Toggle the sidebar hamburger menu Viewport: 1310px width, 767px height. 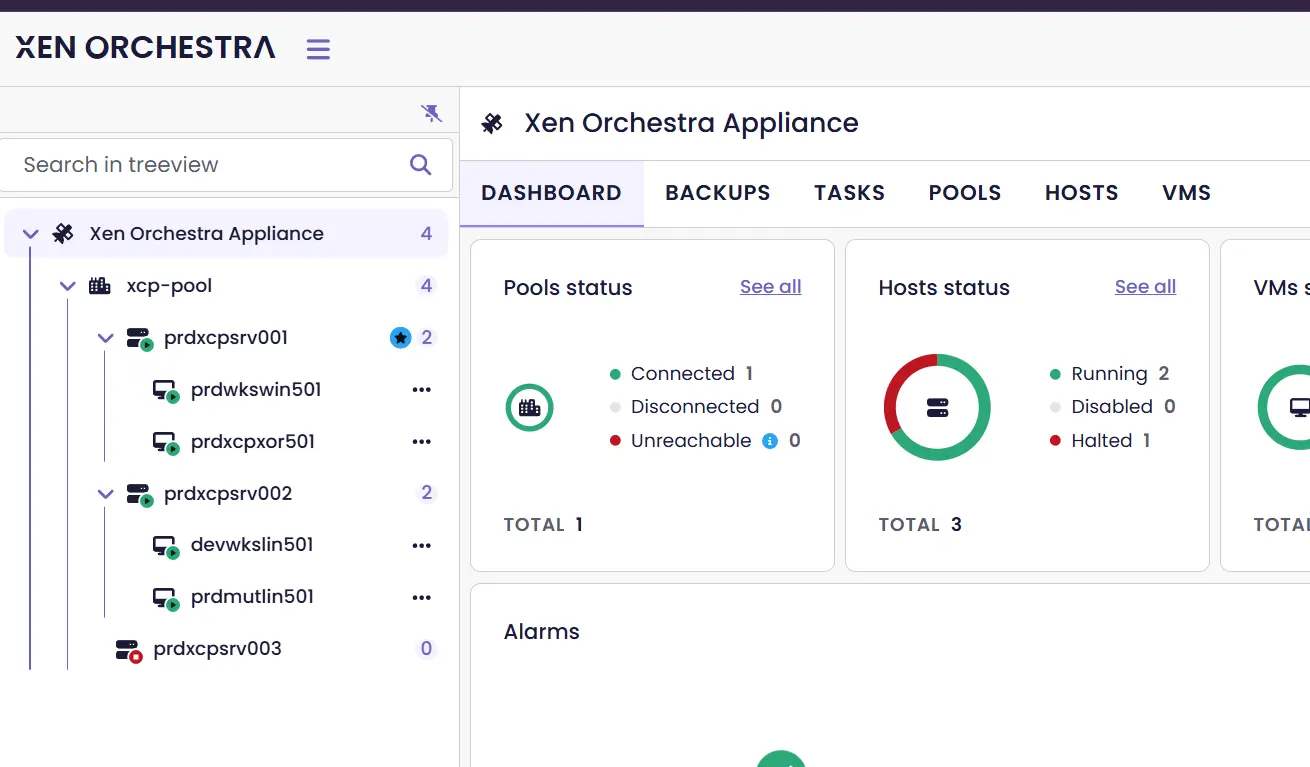318,49
